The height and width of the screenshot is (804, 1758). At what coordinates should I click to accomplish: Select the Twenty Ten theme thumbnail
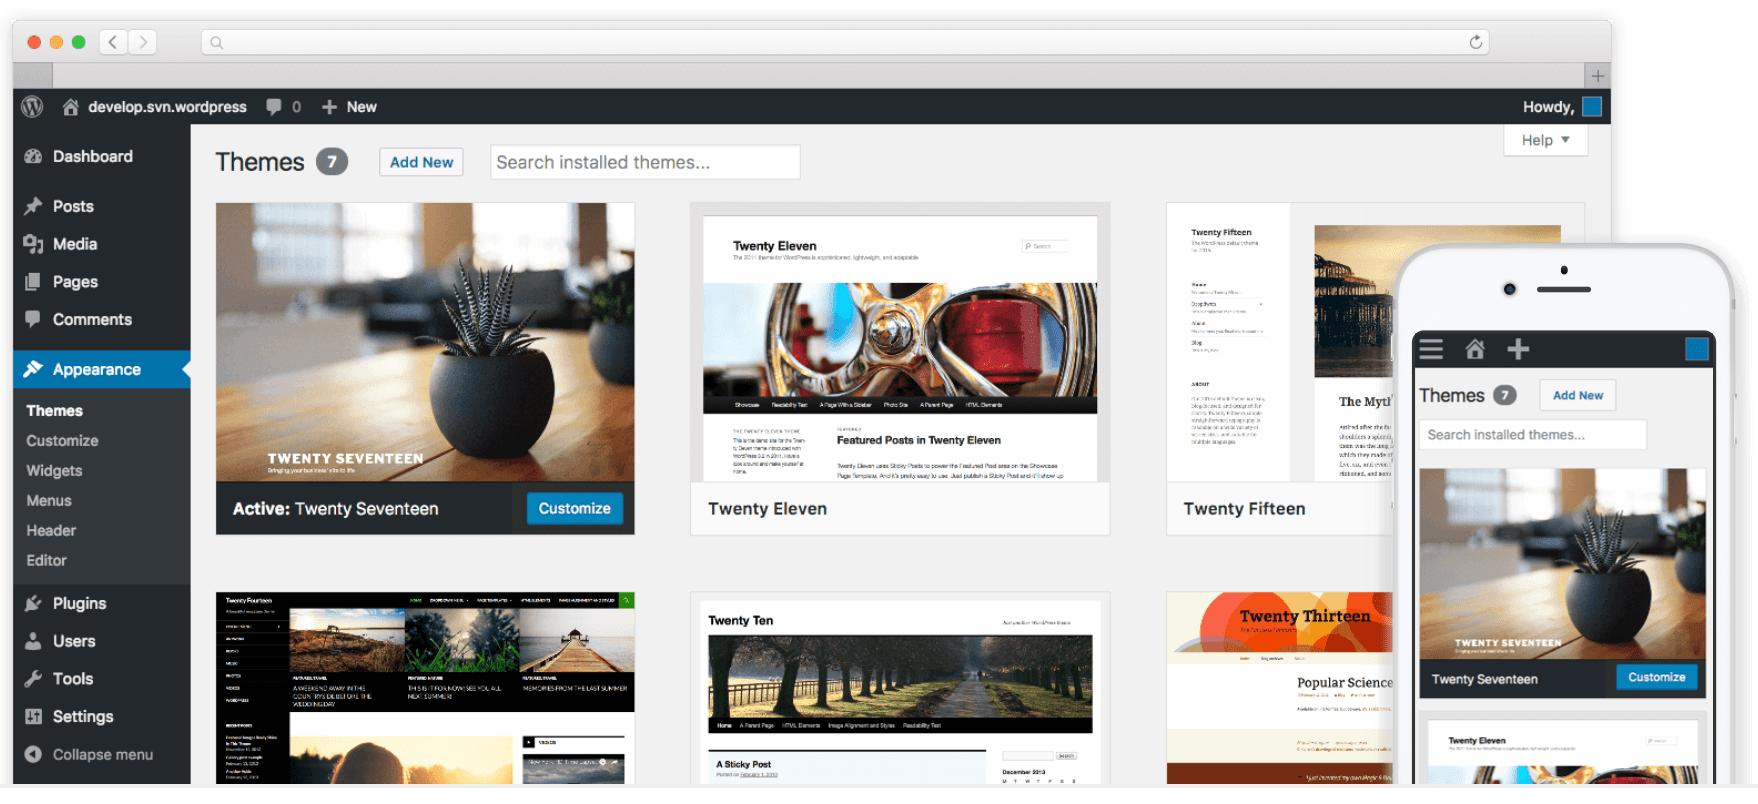point(900,688)
